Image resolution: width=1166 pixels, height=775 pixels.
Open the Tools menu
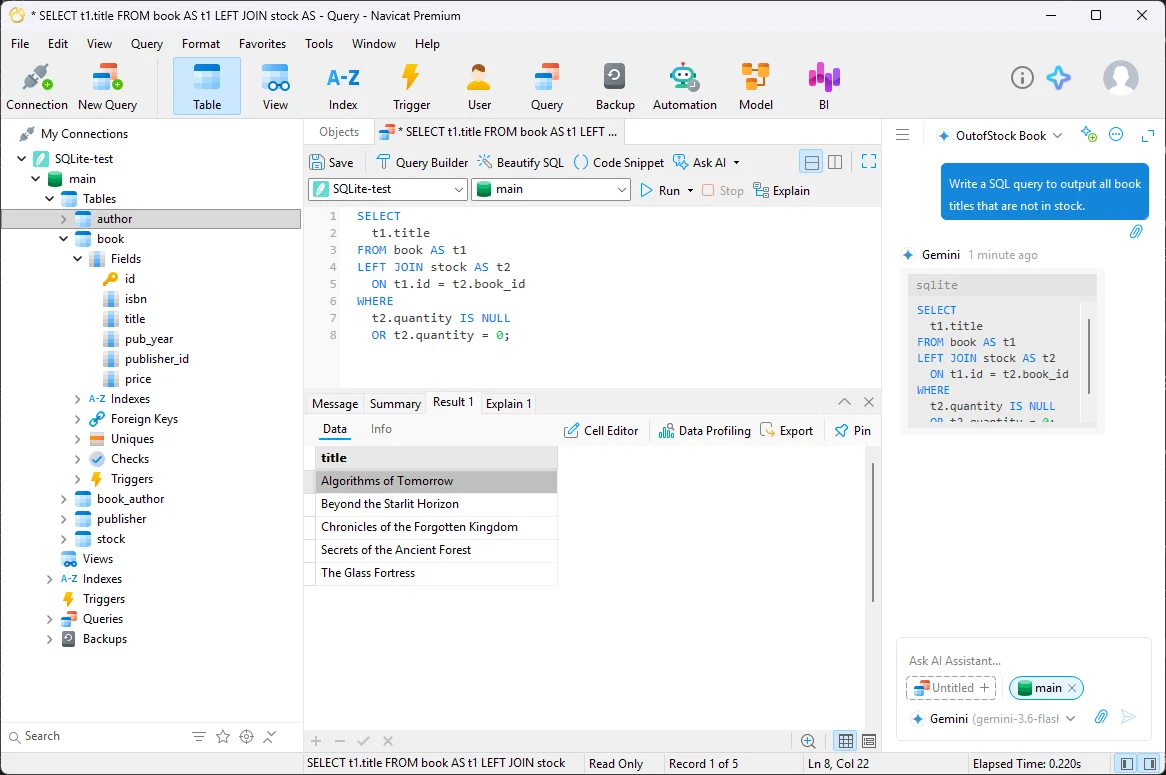pyautogui.click(x=319, y=44)
